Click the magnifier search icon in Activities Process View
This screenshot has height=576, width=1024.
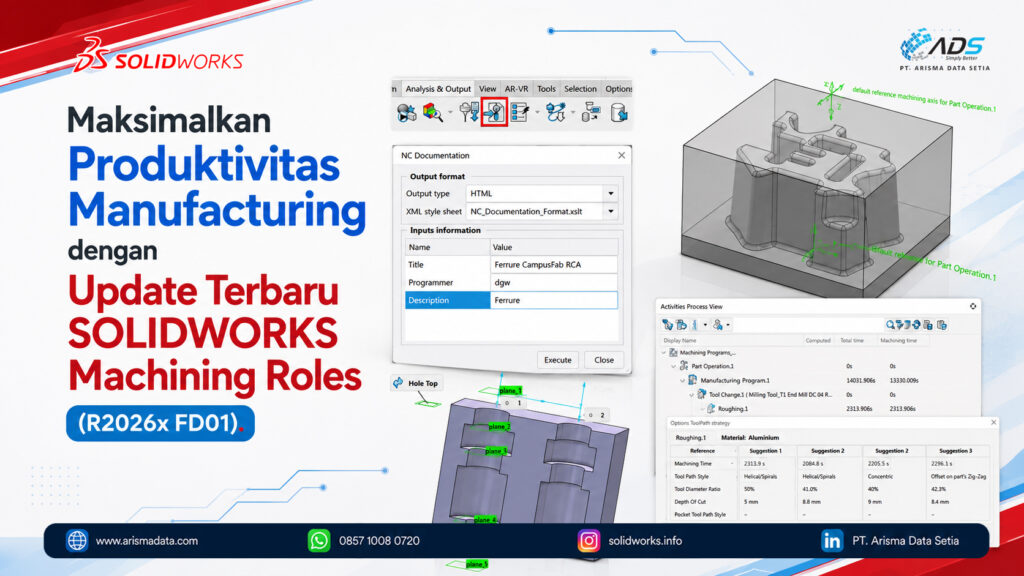[889, 325]
